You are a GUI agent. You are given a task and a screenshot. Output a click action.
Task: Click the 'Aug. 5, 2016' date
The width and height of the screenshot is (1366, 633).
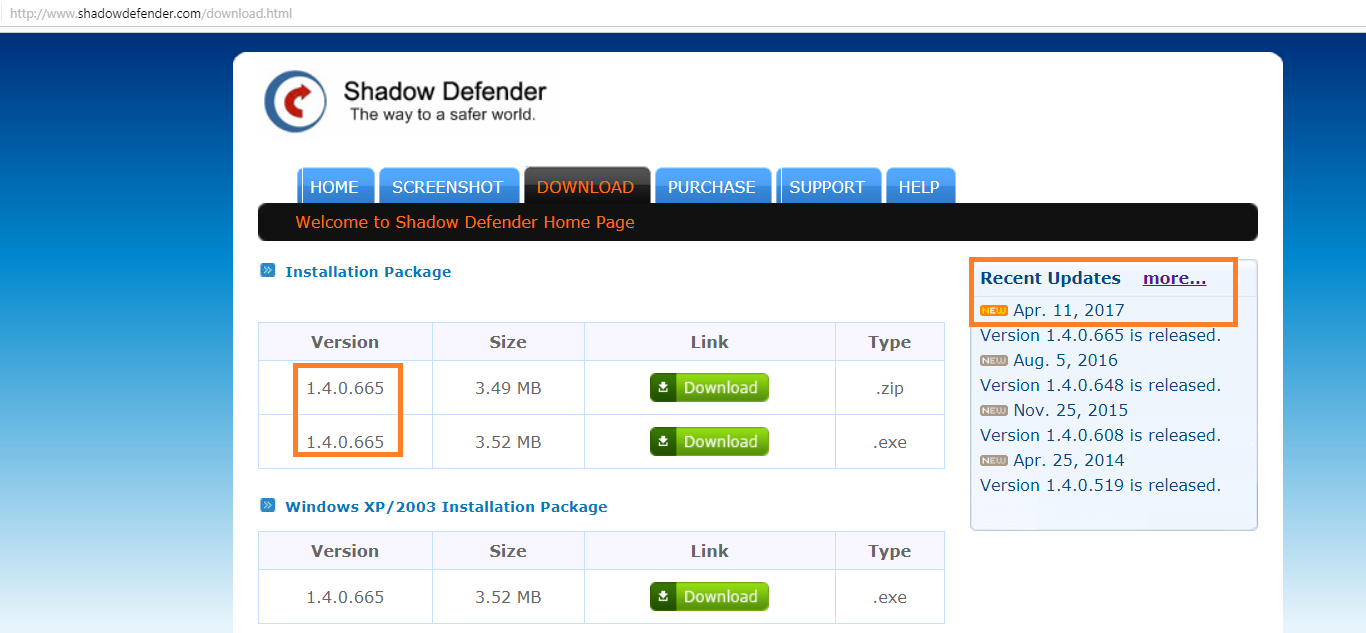coord(1066,361)
